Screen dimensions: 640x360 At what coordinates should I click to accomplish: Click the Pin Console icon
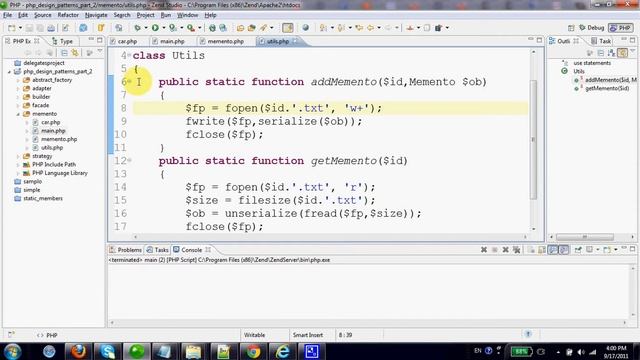pos(578,249)
